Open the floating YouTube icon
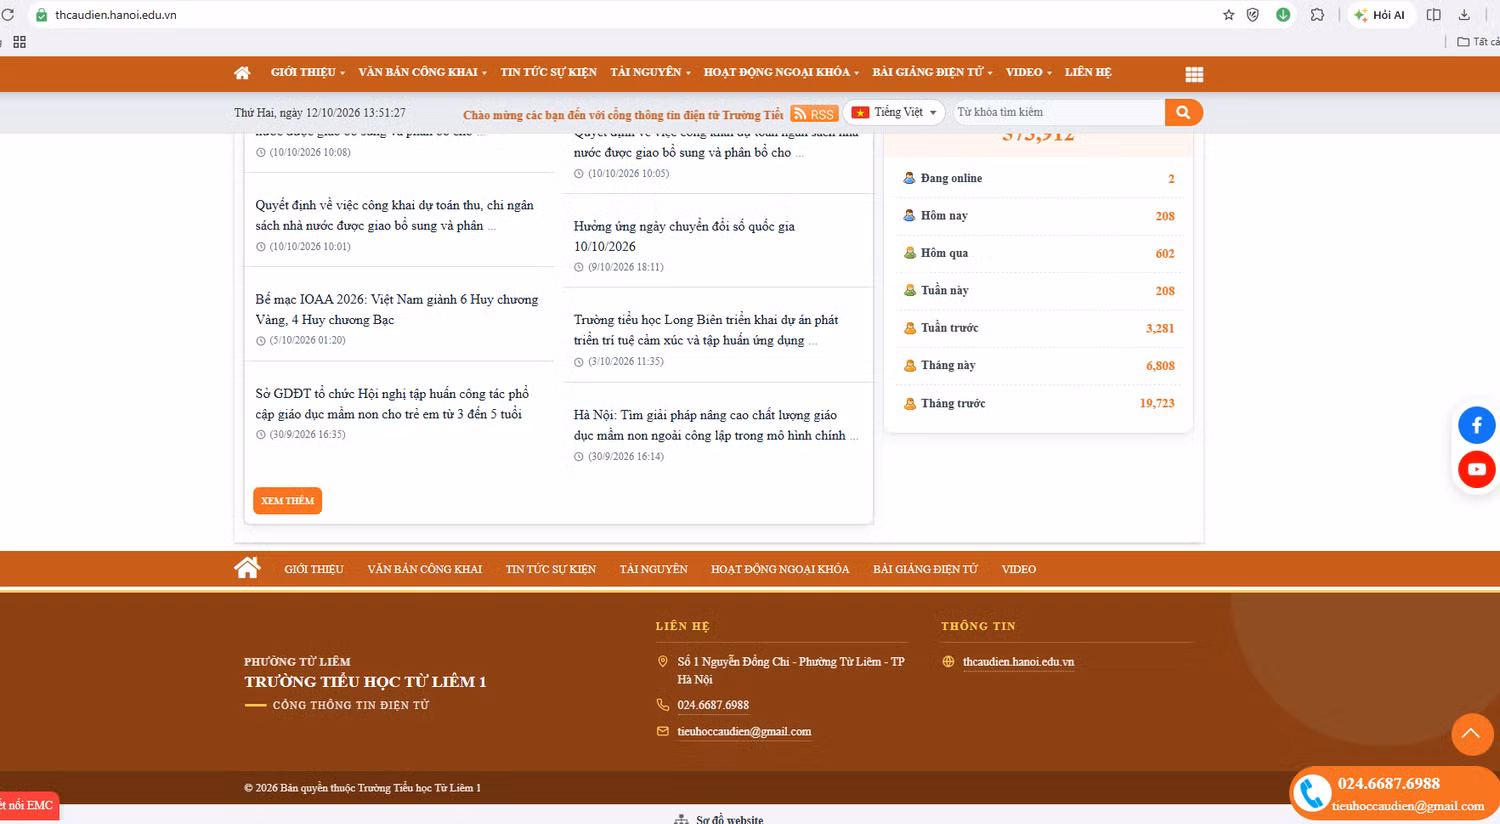This screenshot has width=1500, height=824. pyautogui.click(x=1477, y=469)
